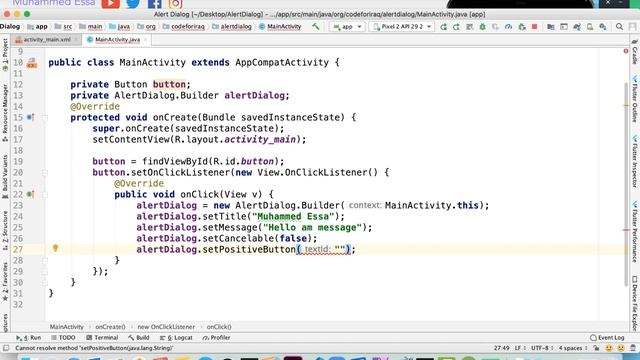Image resolution: width=640 pixels, height=360 pixels.
Task: Select the MainActivity.java editor tab
Action: pyautogui.click(x=117, y=40)
